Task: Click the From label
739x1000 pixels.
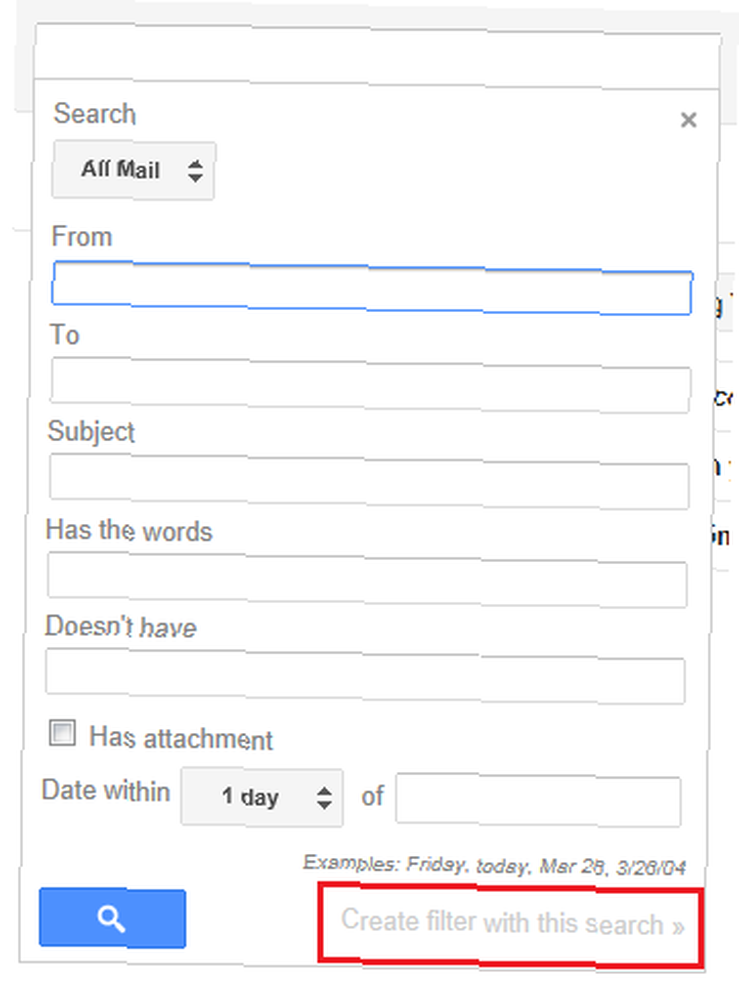Action: 82,237
